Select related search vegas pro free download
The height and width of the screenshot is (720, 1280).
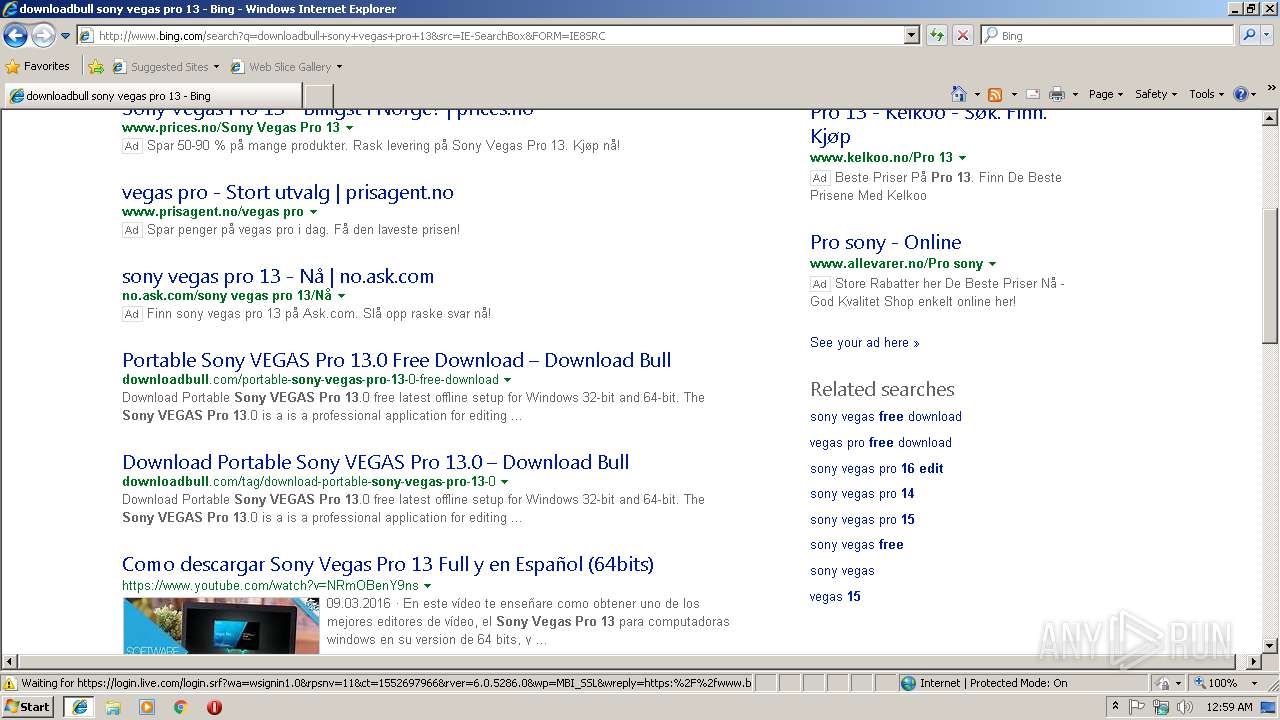coord(880,442)
